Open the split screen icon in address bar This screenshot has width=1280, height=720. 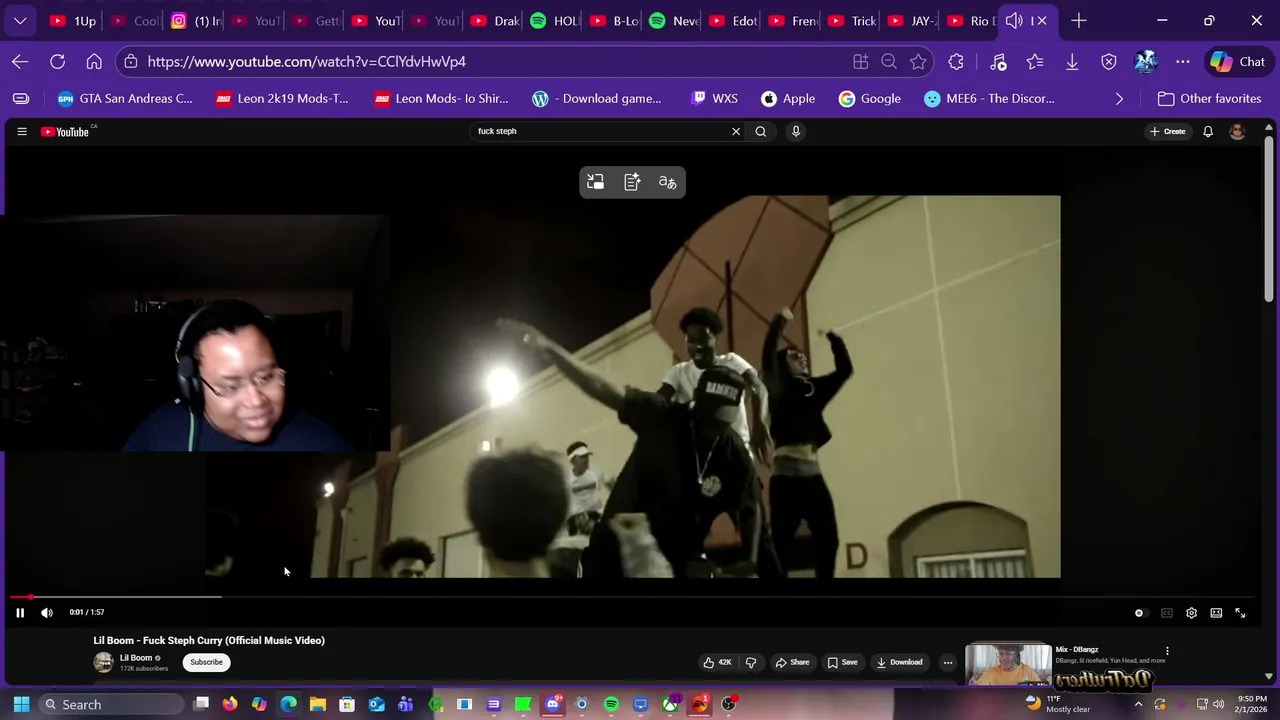861,62
